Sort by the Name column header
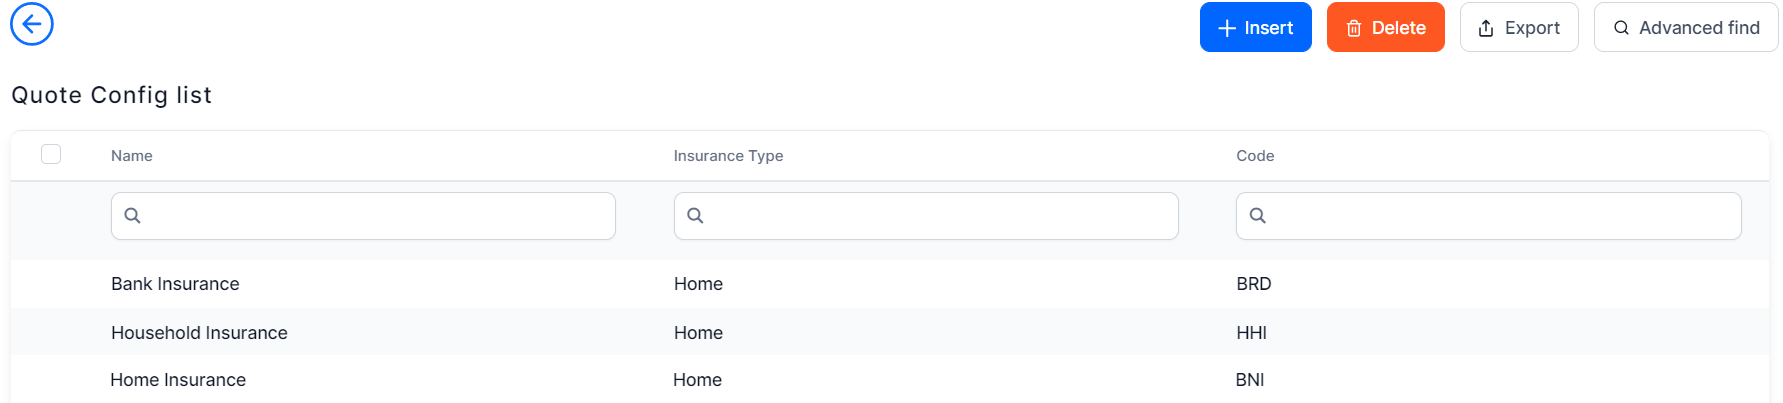Screen dimensions: 1783x403 pyautogui.click(x=132, y=156)
